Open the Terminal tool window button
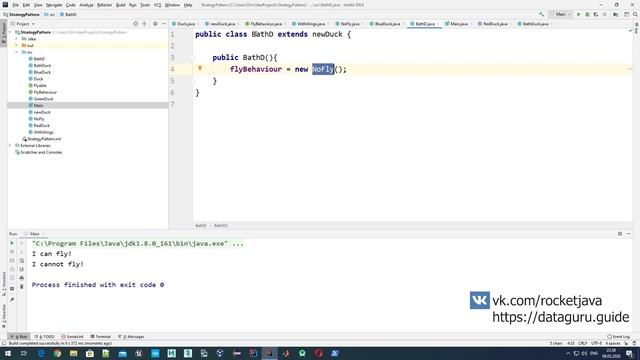Viewport: 640px width, 360px height. (100, 337)
